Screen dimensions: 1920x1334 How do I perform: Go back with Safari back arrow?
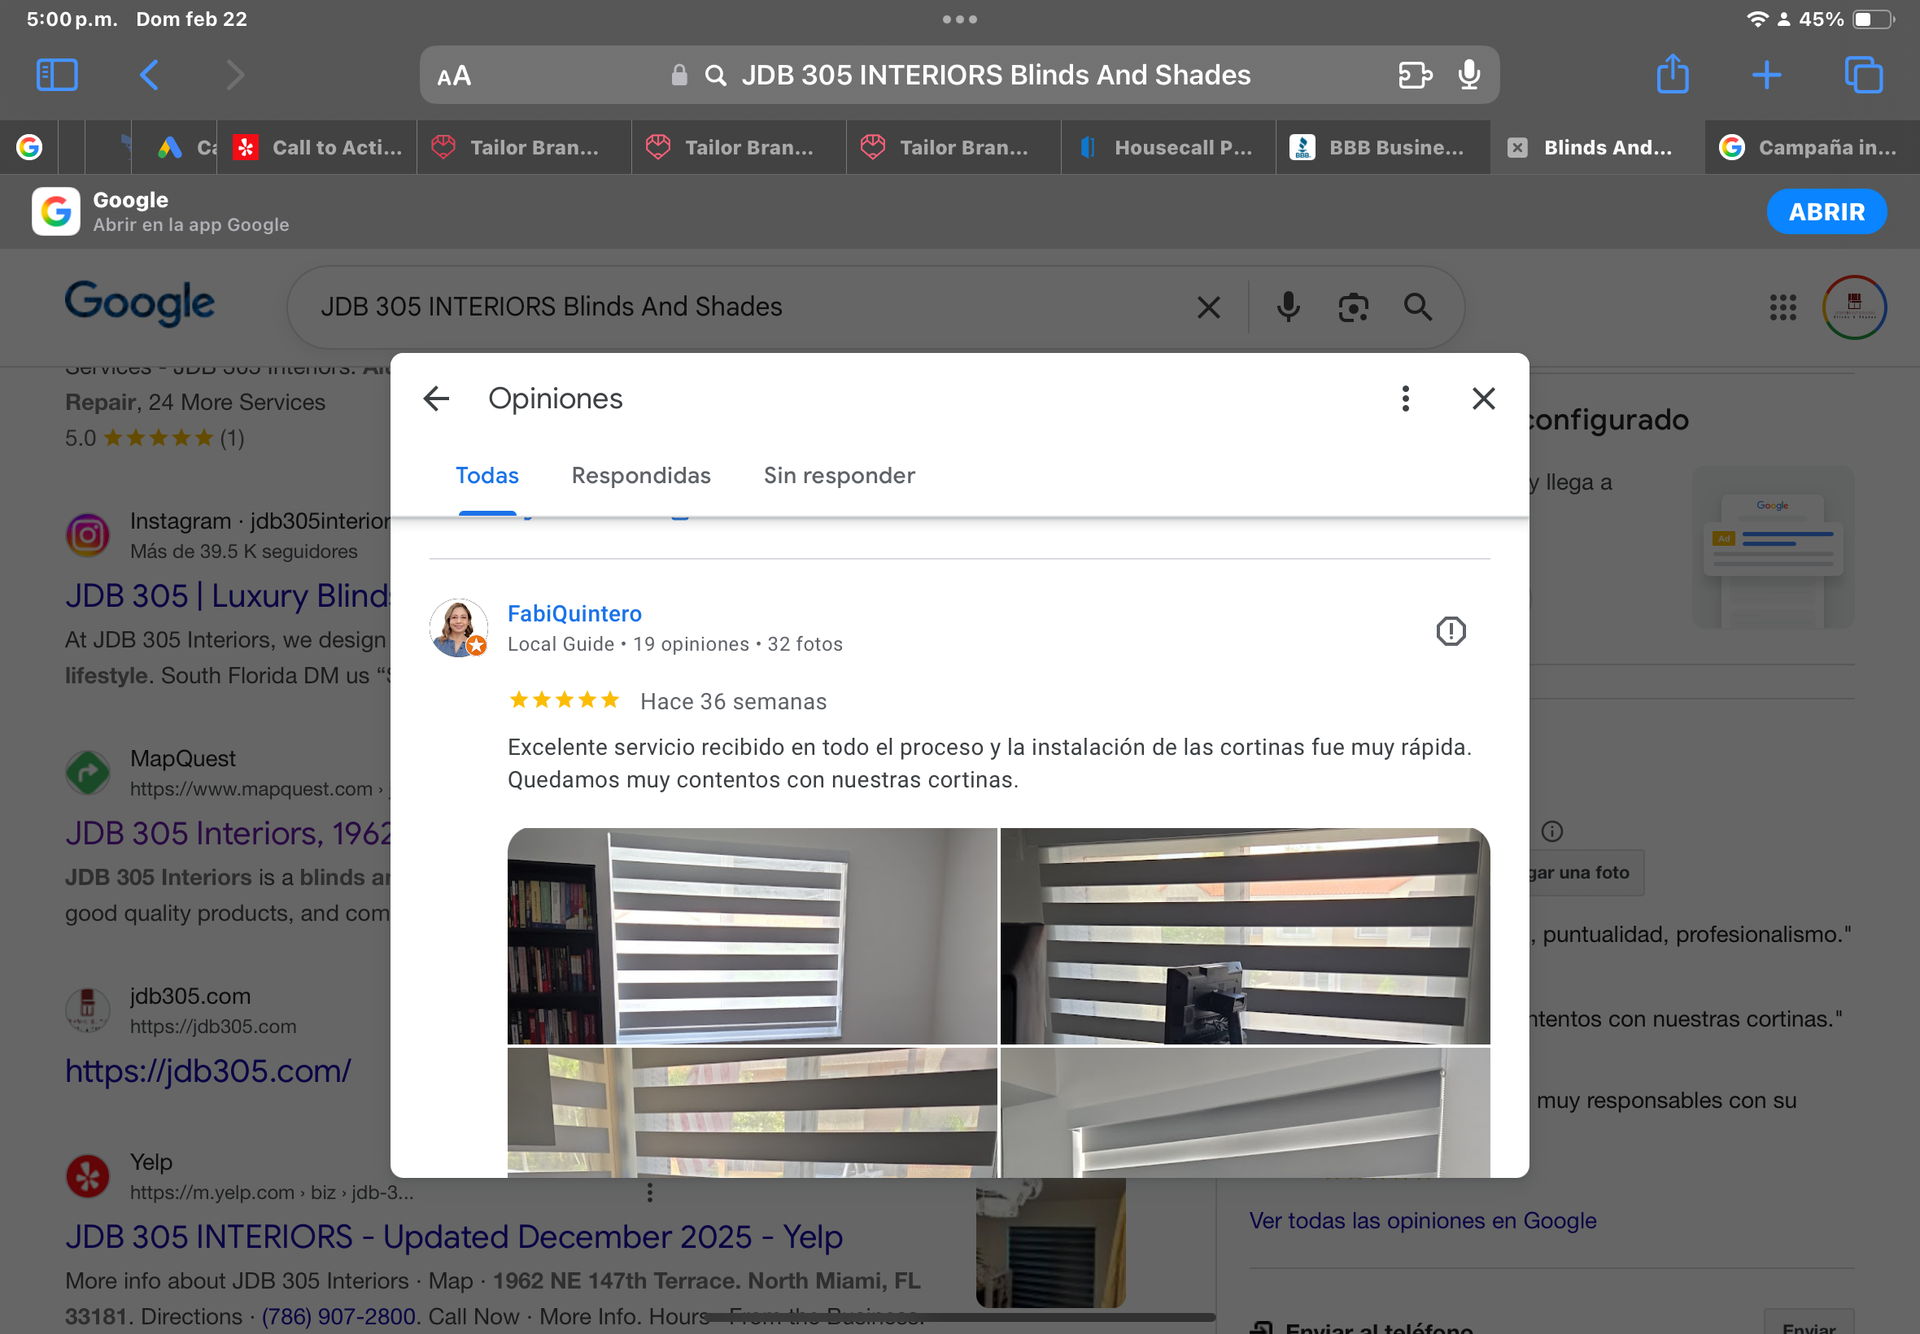pos(149,75)
